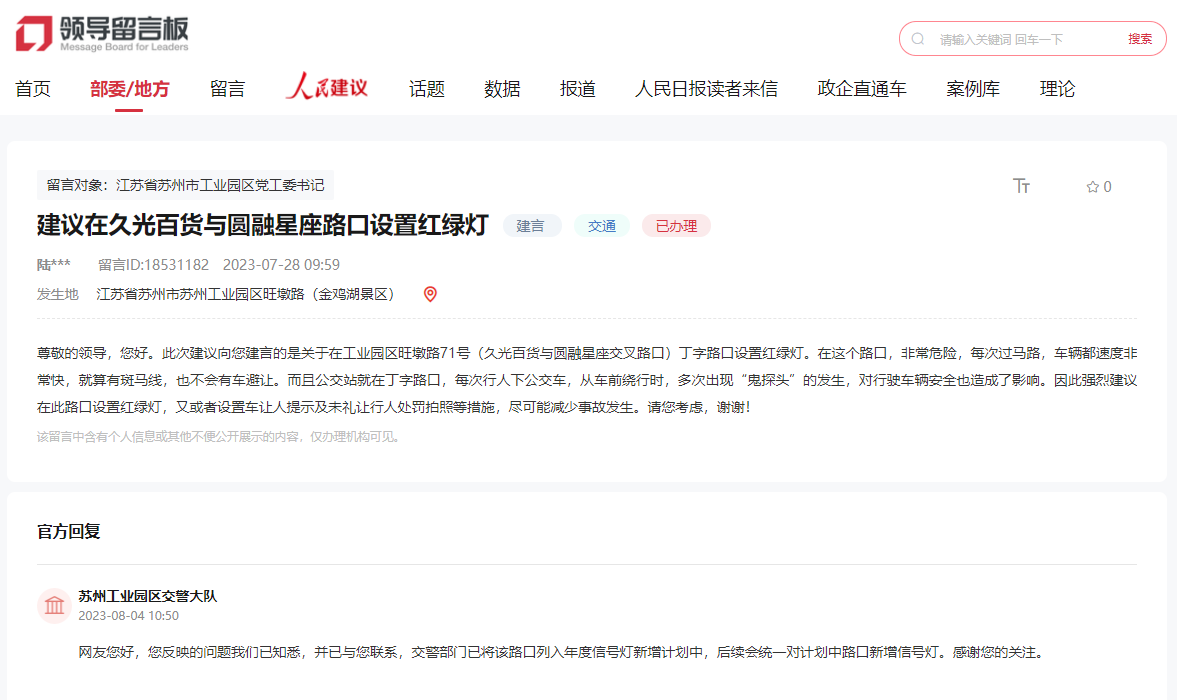Click the Message Board for Leaders logo
The width and height of the screenshot is (1177, 700).
pos(102,34)
